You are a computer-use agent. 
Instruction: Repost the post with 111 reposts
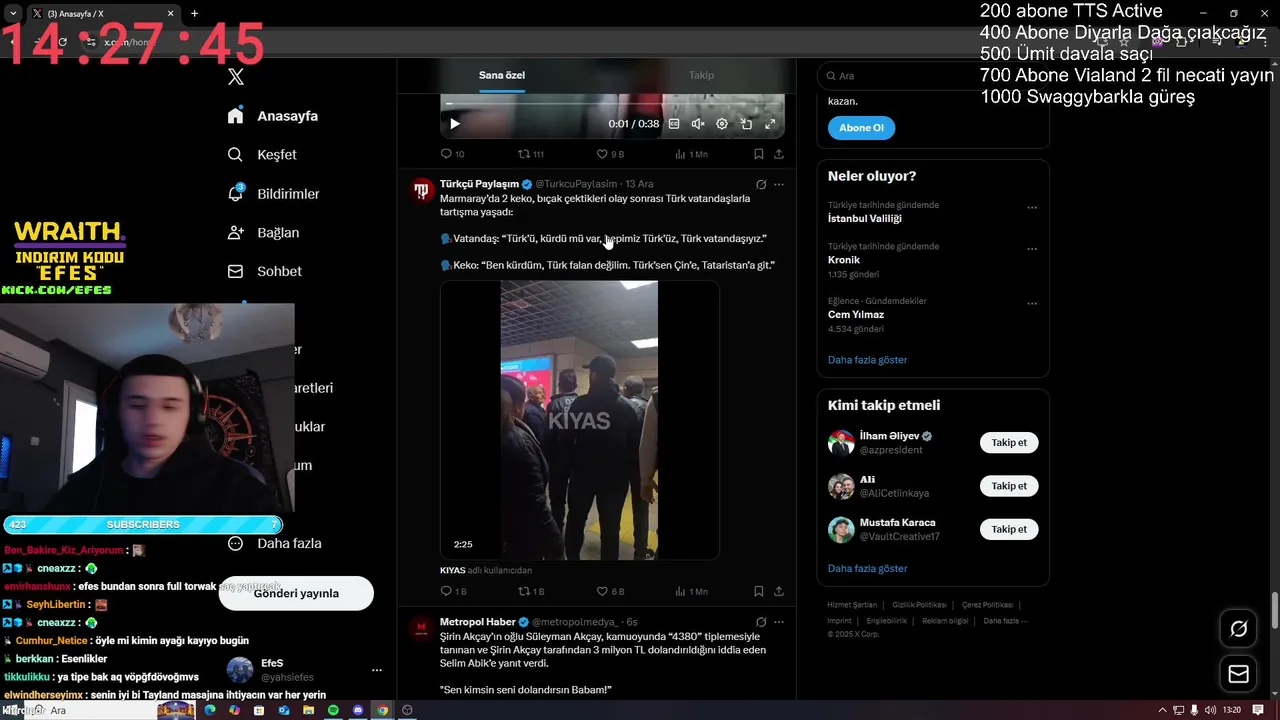[x=531, y=154]
